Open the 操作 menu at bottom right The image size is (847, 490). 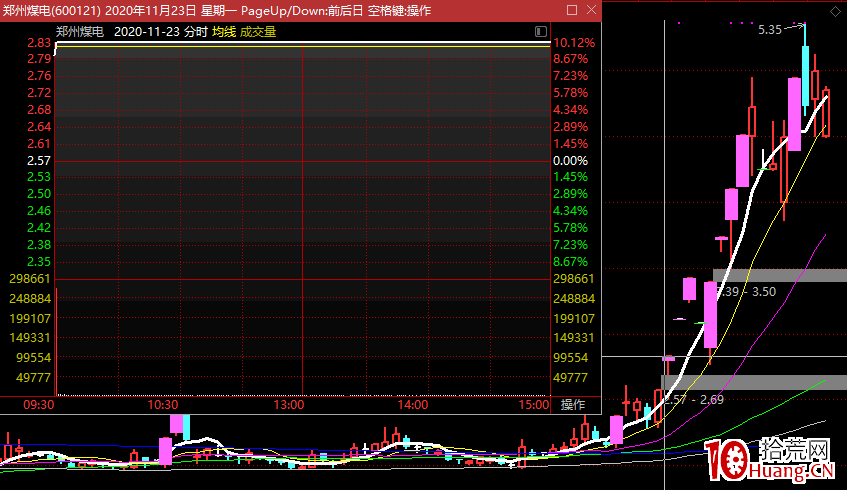click(573, 405)
